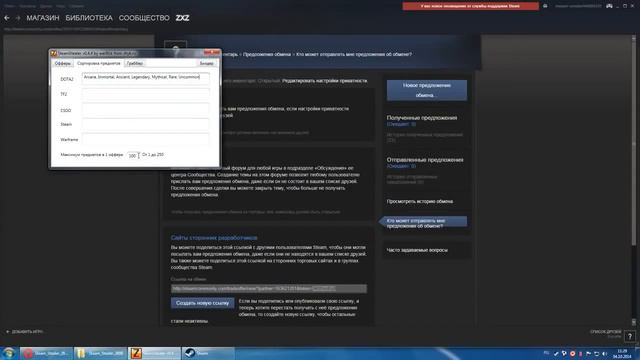Viewport: 640px width, 360px height.
Task: Click the trade URL text field
Action: (269, 289)
